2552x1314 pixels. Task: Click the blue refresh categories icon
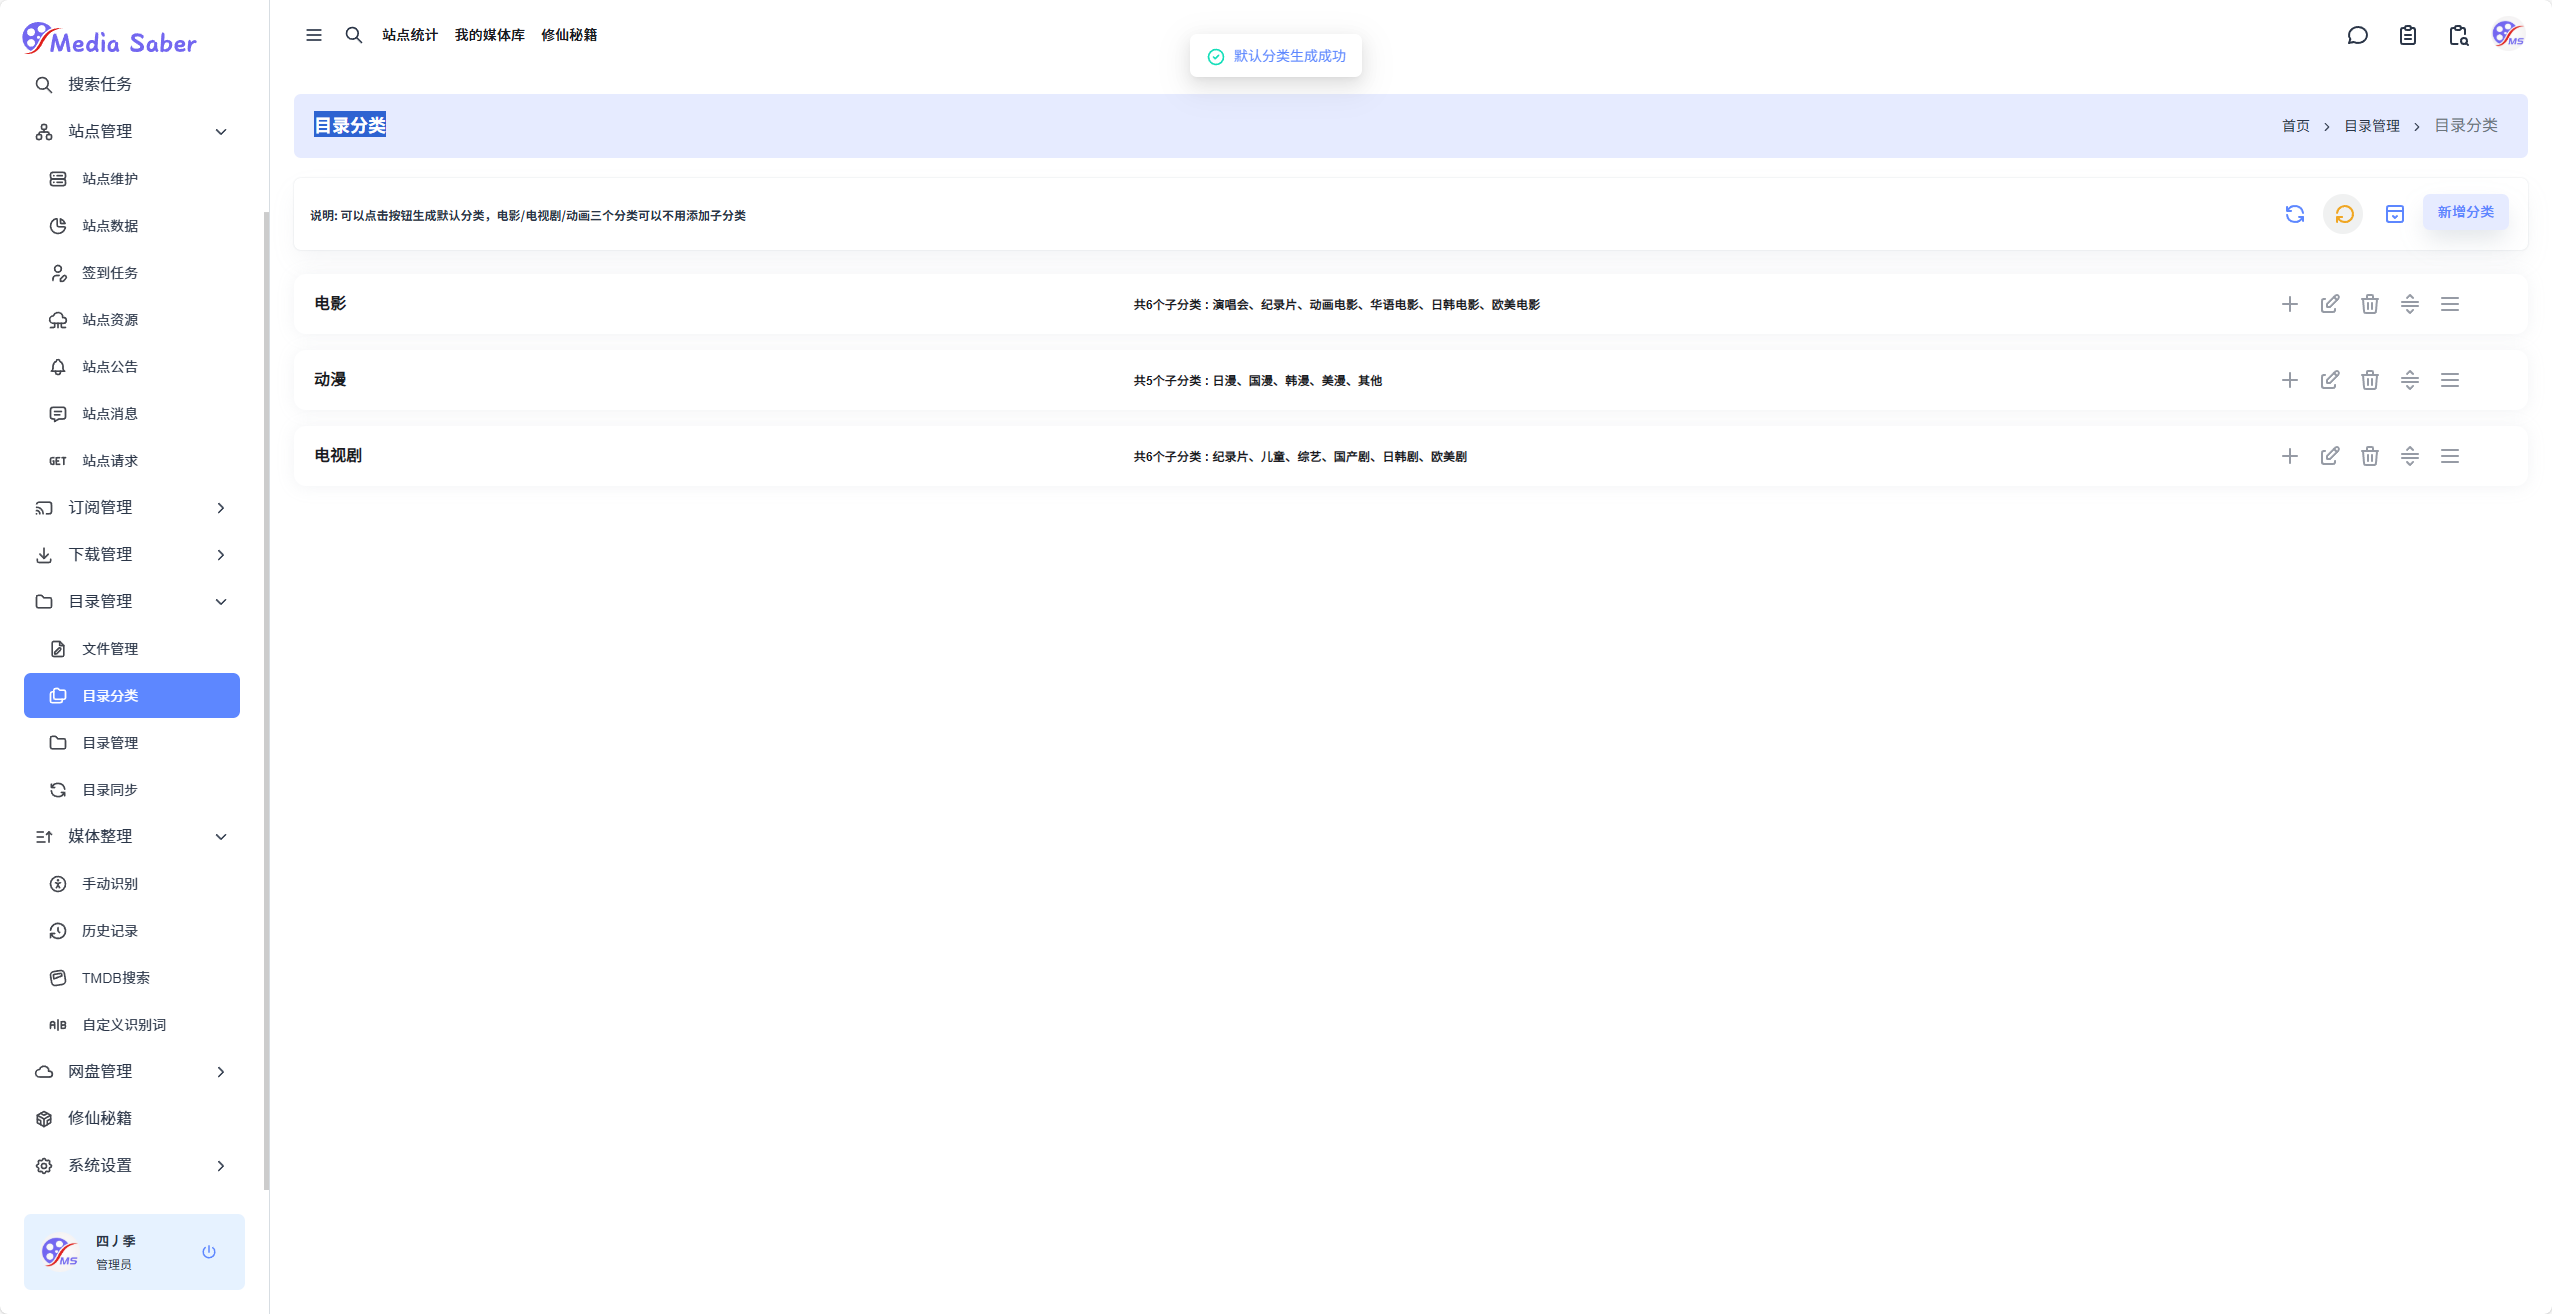tap(2294, 214)
